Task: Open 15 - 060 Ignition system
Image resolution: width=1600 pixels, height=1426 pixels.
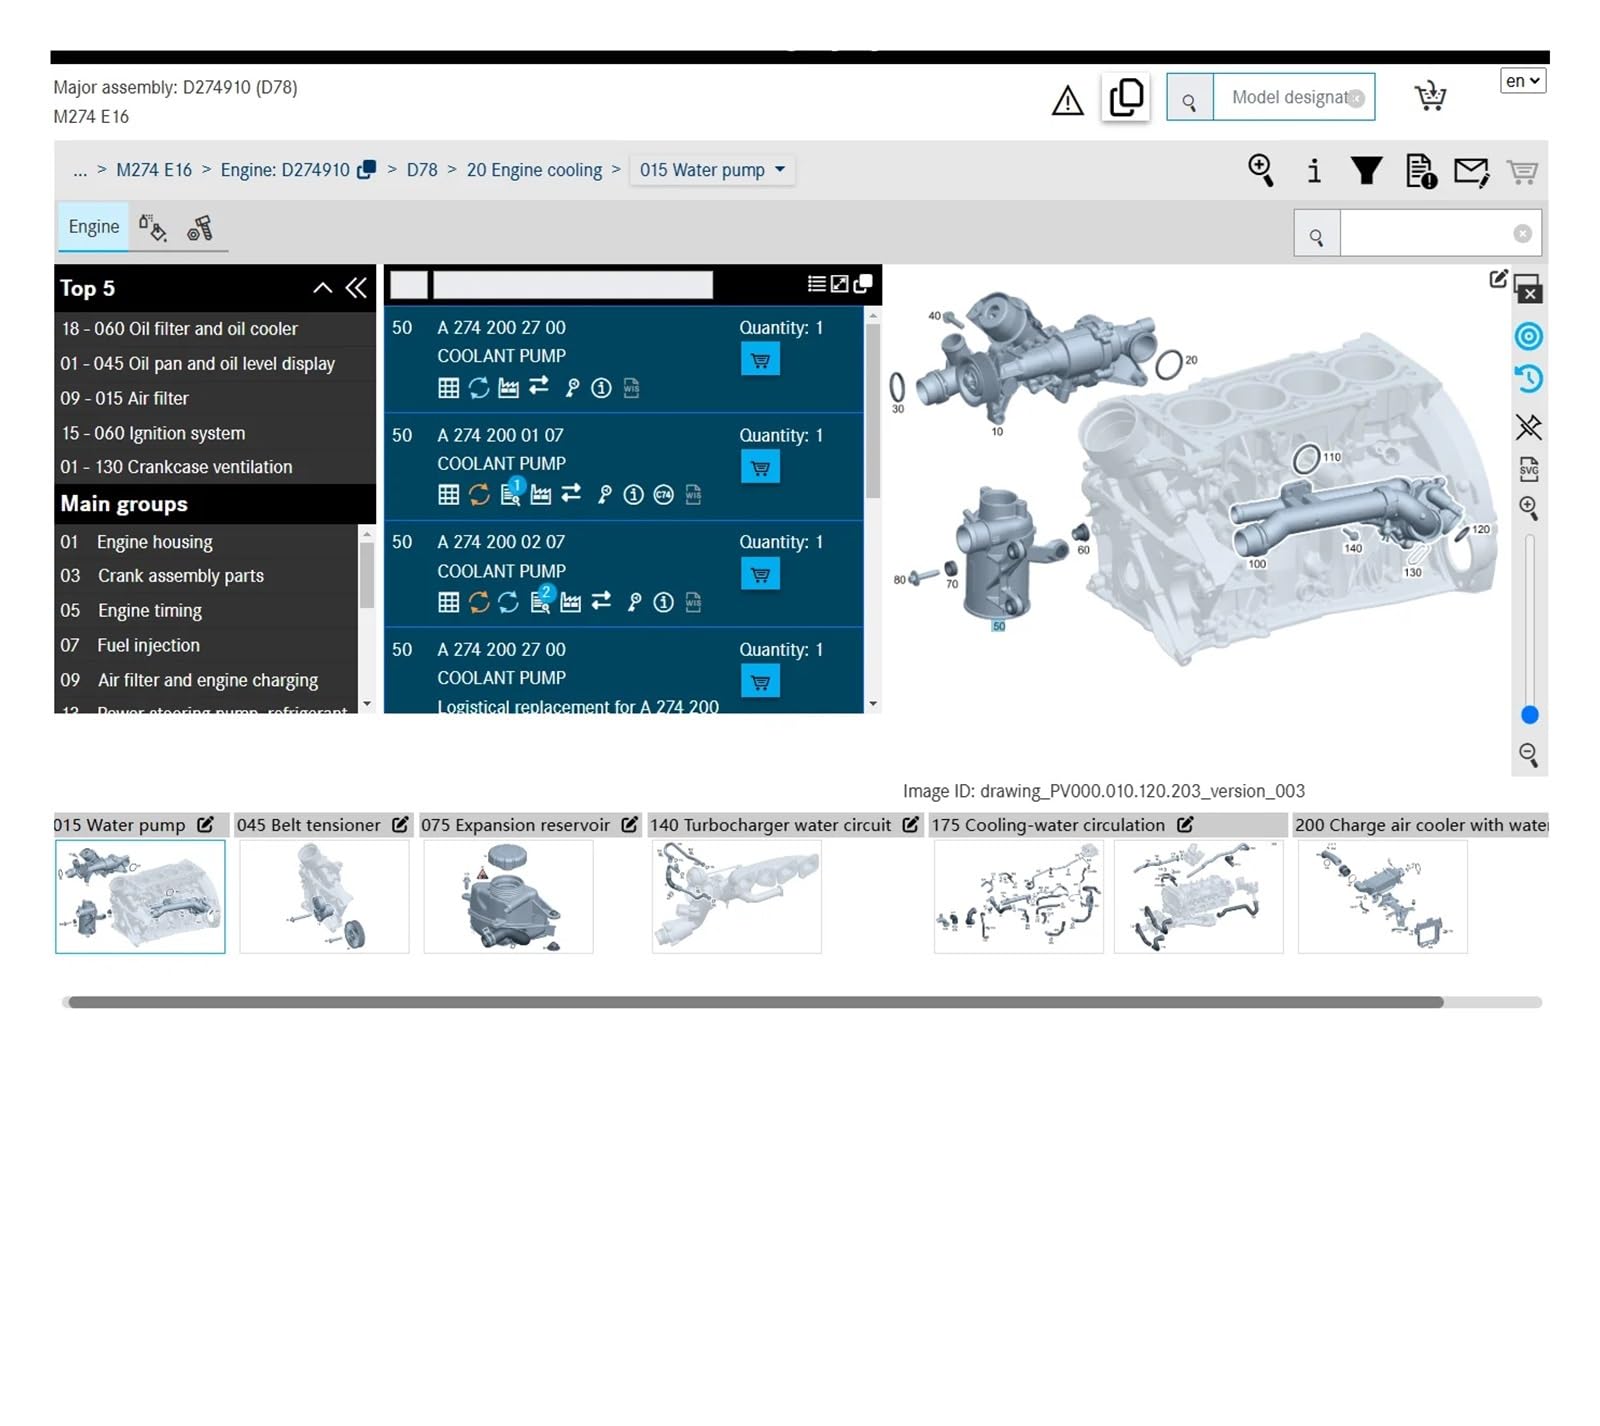Action: 215,433
